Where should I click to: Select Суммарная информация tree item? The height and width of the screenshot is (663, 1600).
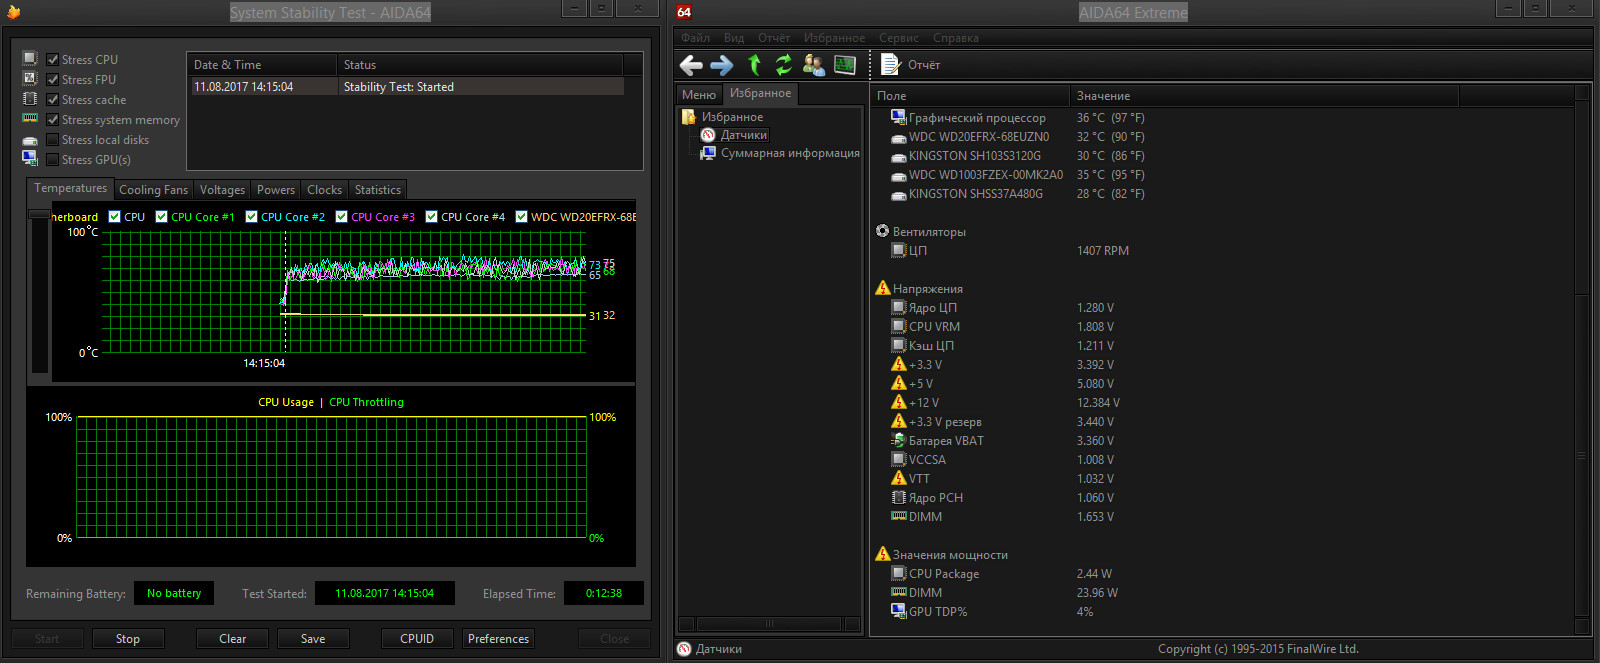point(790,153)
